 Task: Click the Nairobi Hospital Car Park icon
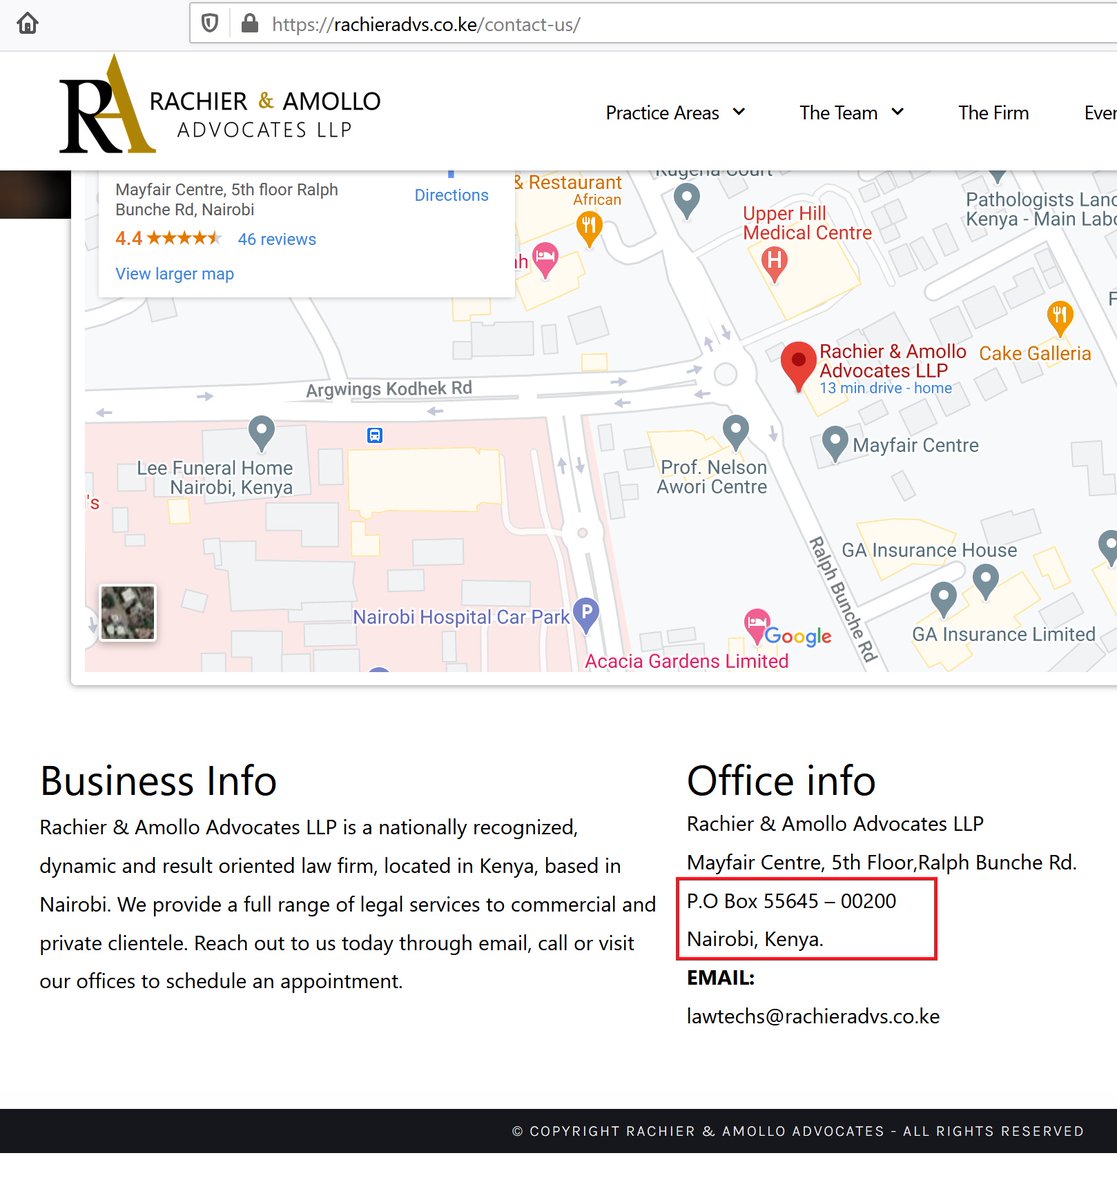tap(586, 614)
